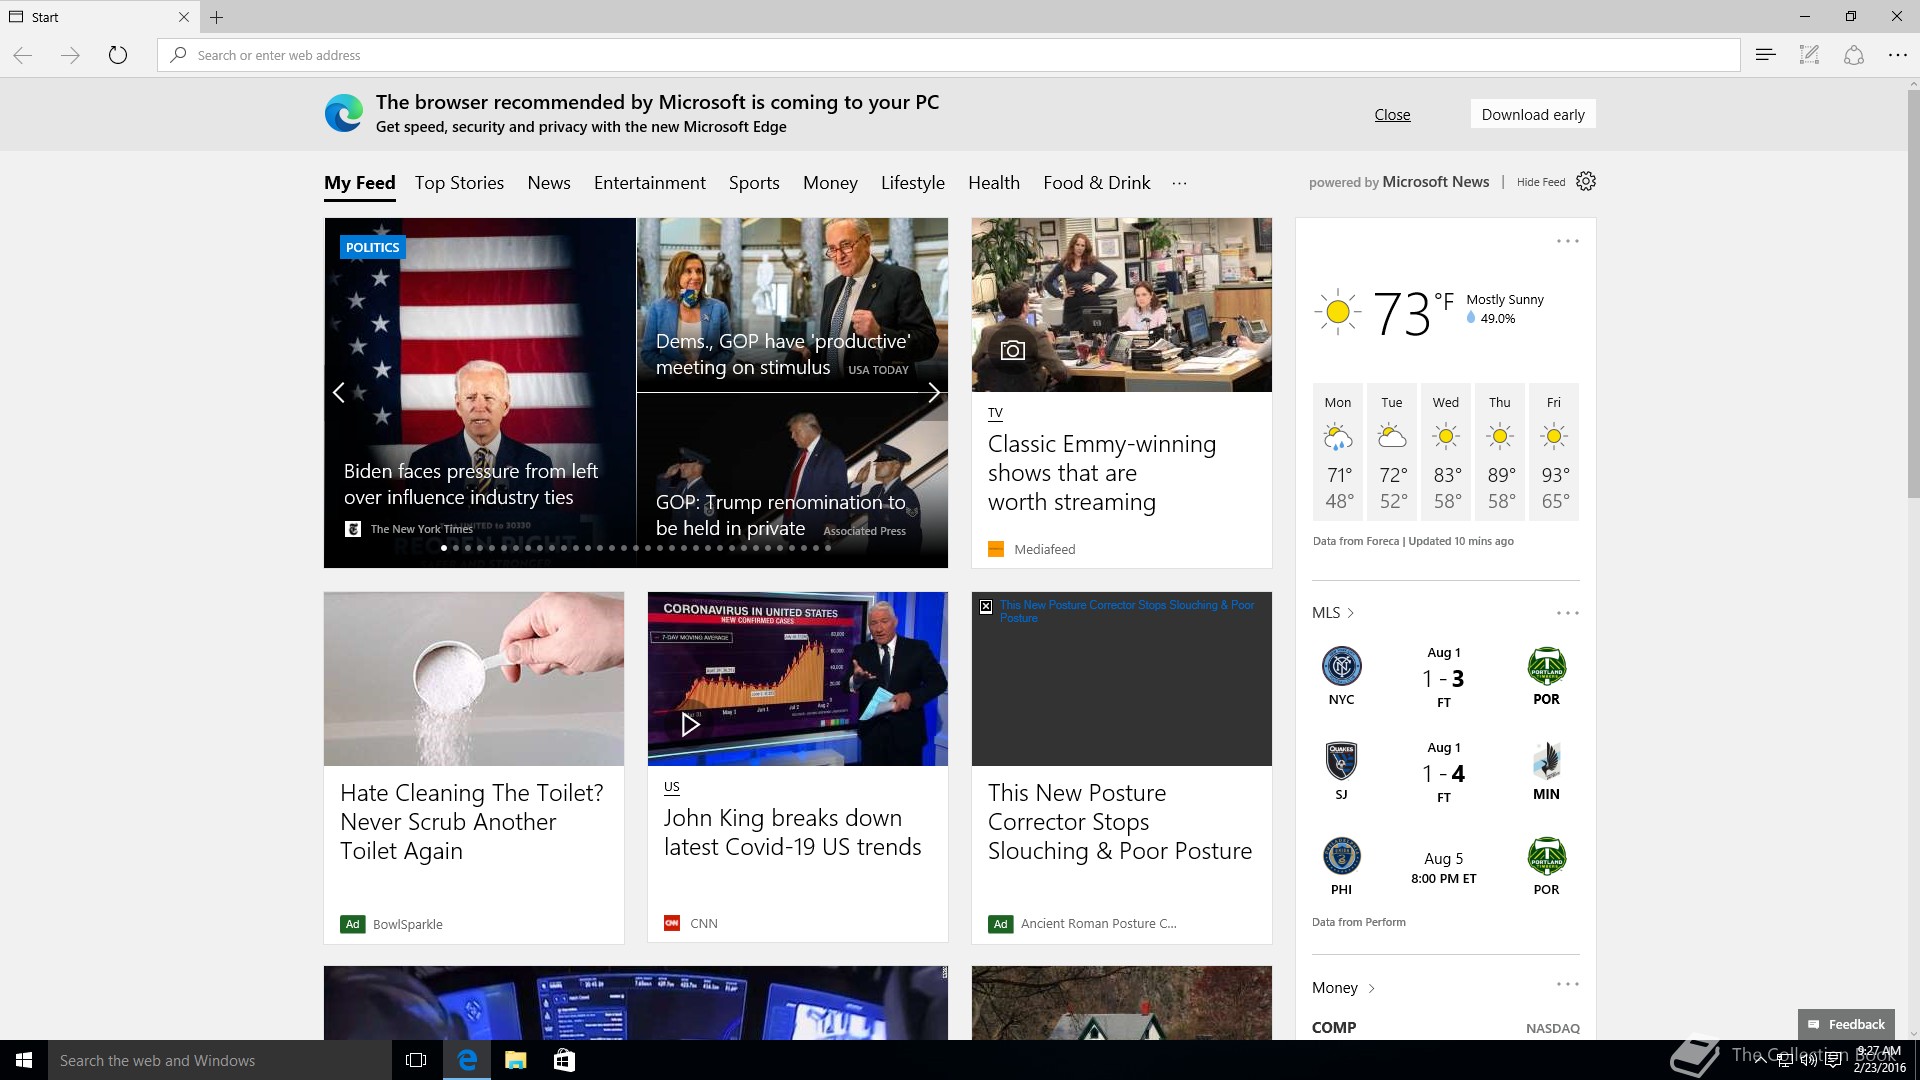Open MLS card options (three dots)
Image resolution: width=1920 pixels, height=1080 pixels.
(x=1568, y=613)
